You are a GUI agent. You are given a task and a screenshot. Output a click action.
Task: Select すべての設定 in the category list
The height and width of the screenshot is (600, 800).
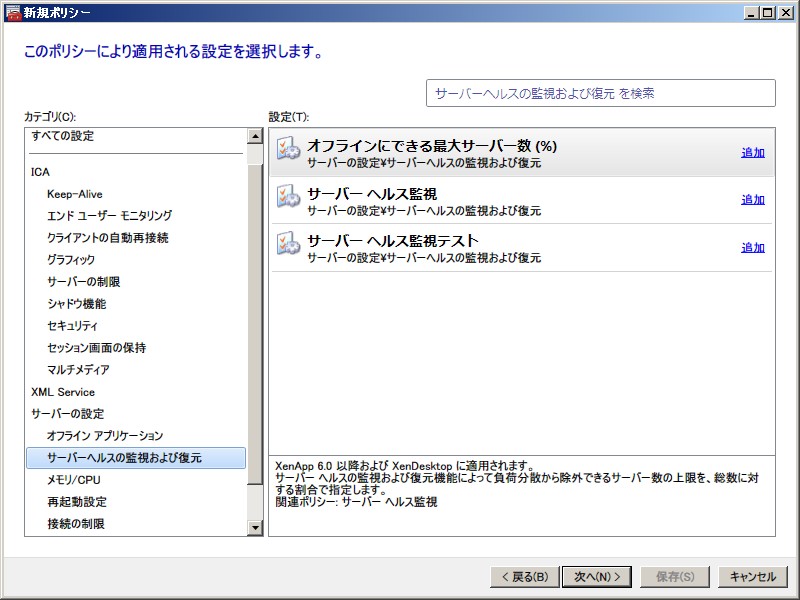(62, 136)
